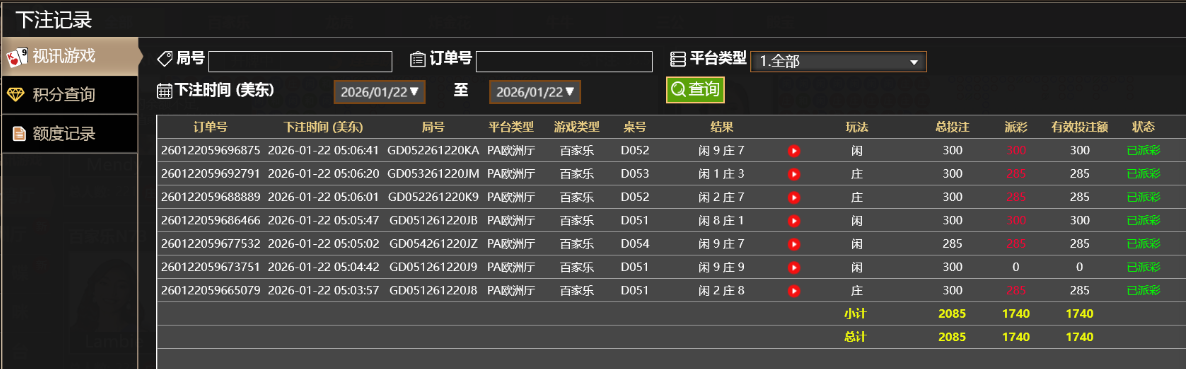Focus the 局号 input field

coord(300,61)
